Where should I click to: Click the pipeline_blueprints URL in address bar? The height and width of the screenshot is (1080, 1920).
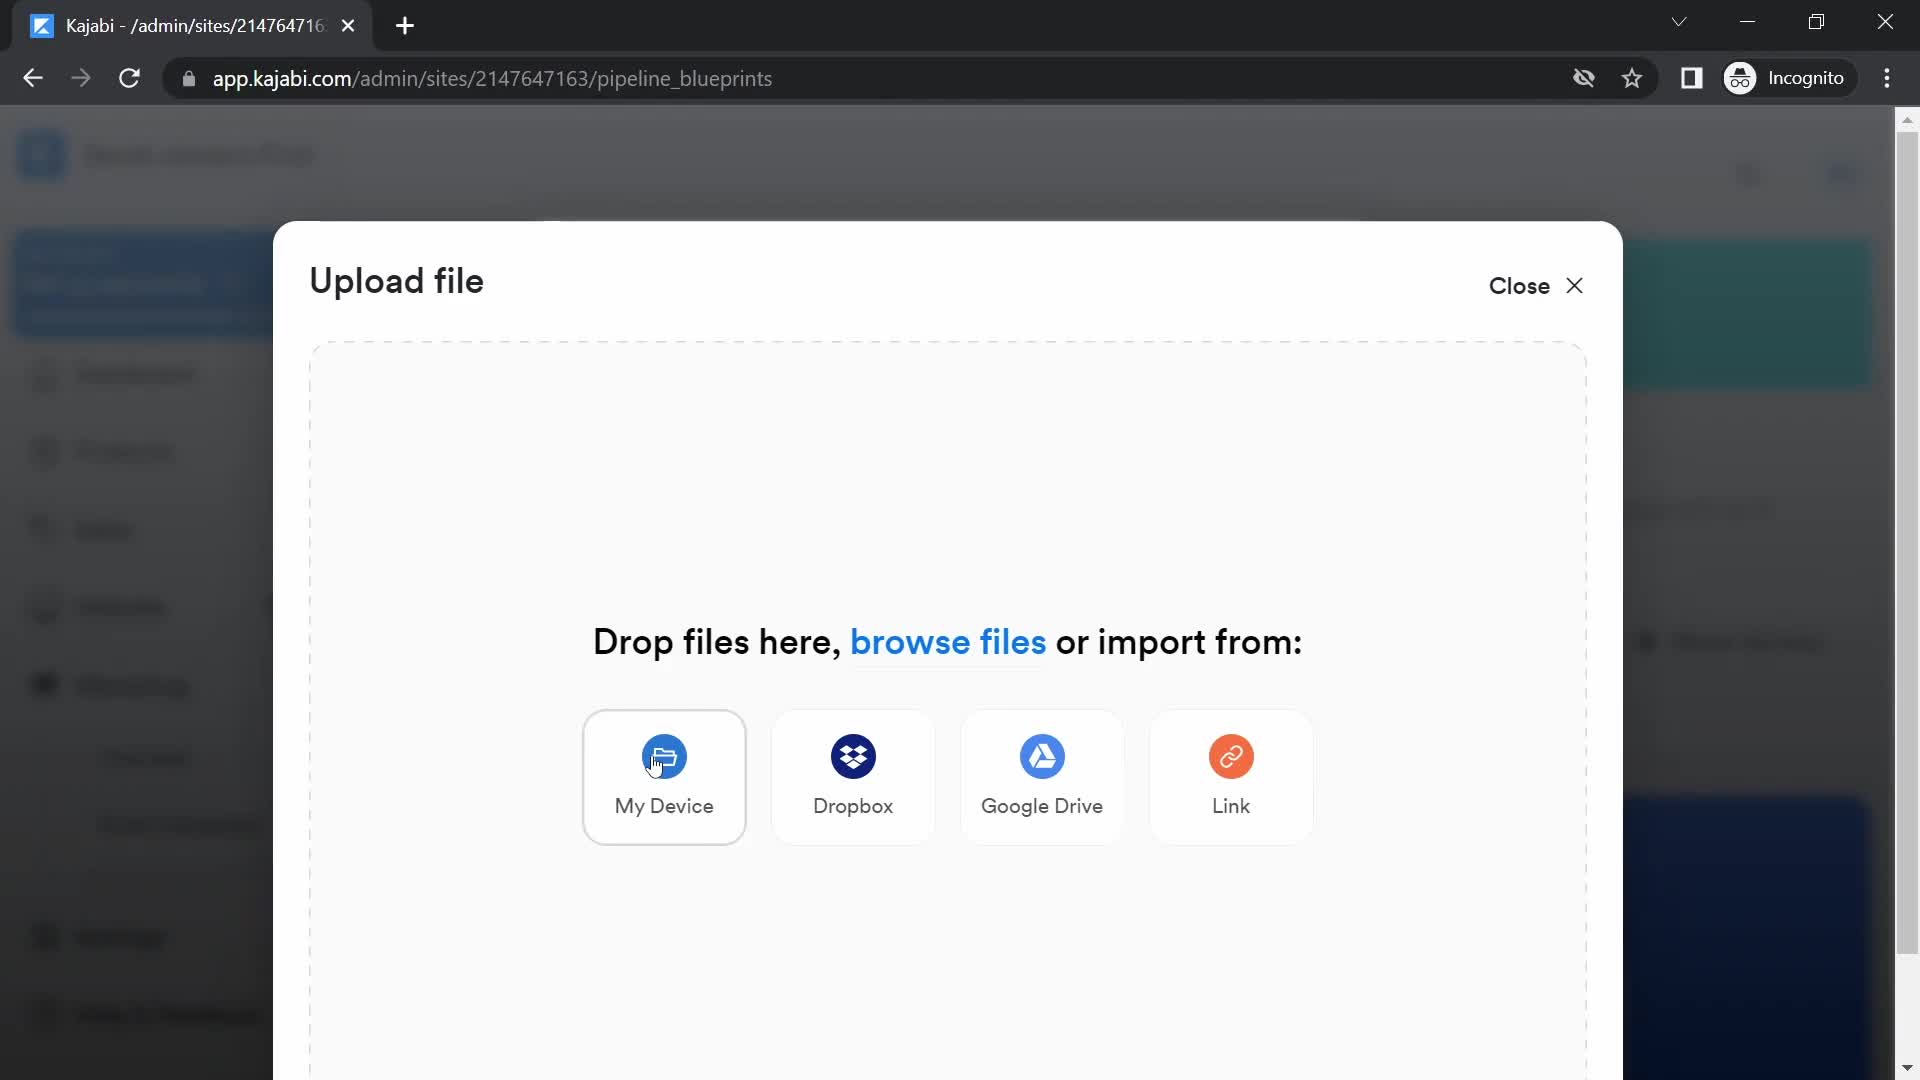tap(492, 78)
